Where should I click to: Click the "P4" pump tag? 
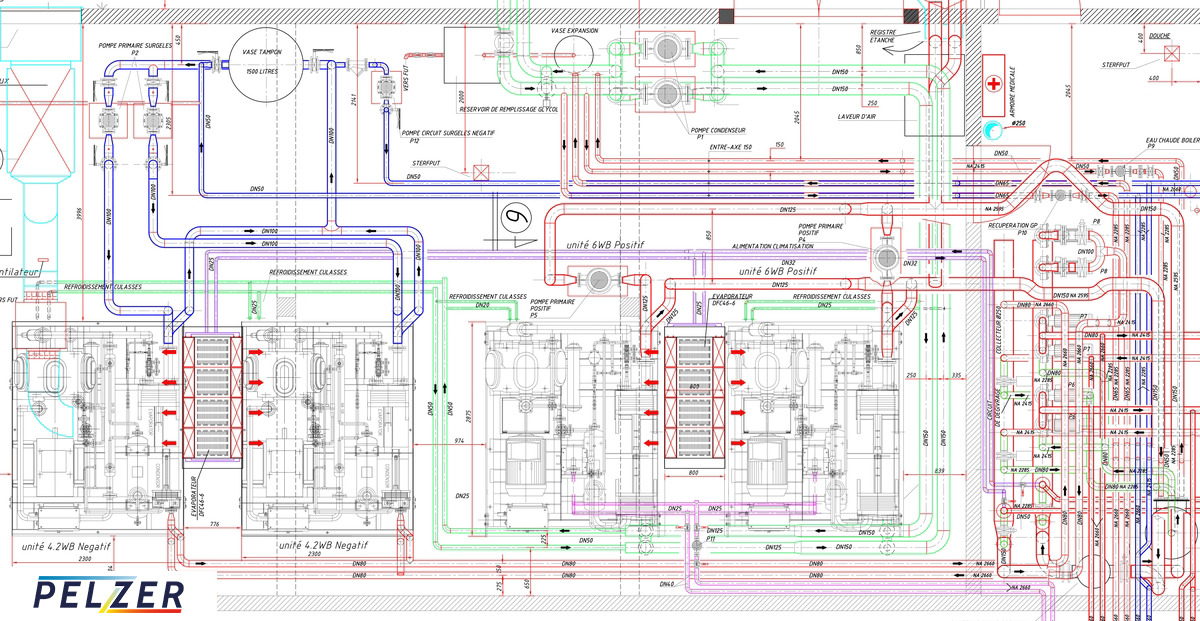pos(802,239)
